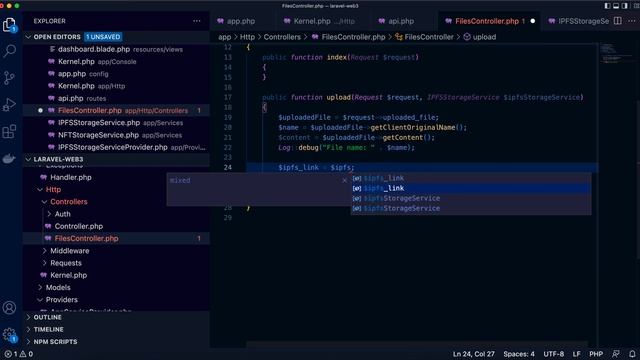Click the feedback icon in status bar
The width and height of the screenshot is (640, 360).
click(x=616, y=354)
